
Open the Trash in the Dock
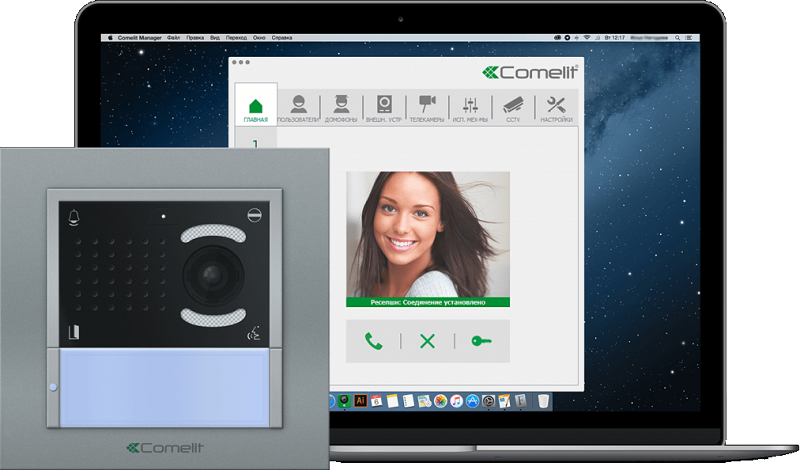point(543,401)
